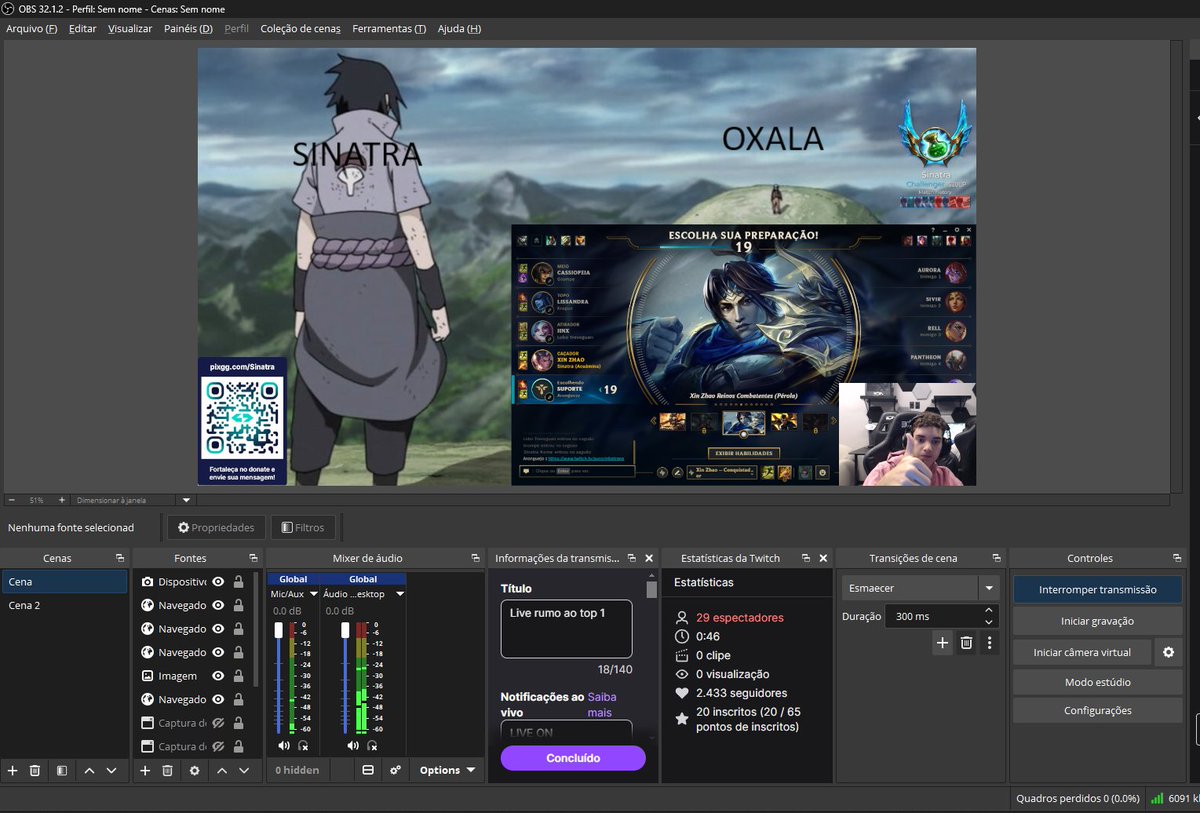Viewport: 1200px width, 813px height.
Task: Open the mixer Options dropdown
Action: pos(447,770)
